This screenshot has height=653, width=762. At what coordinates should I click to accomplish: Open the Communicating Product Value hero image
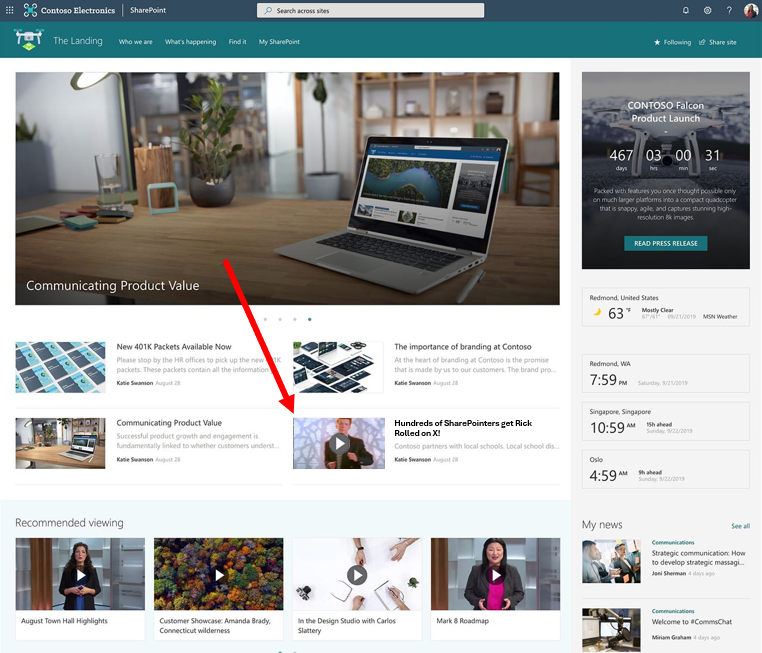click(287, 189)
